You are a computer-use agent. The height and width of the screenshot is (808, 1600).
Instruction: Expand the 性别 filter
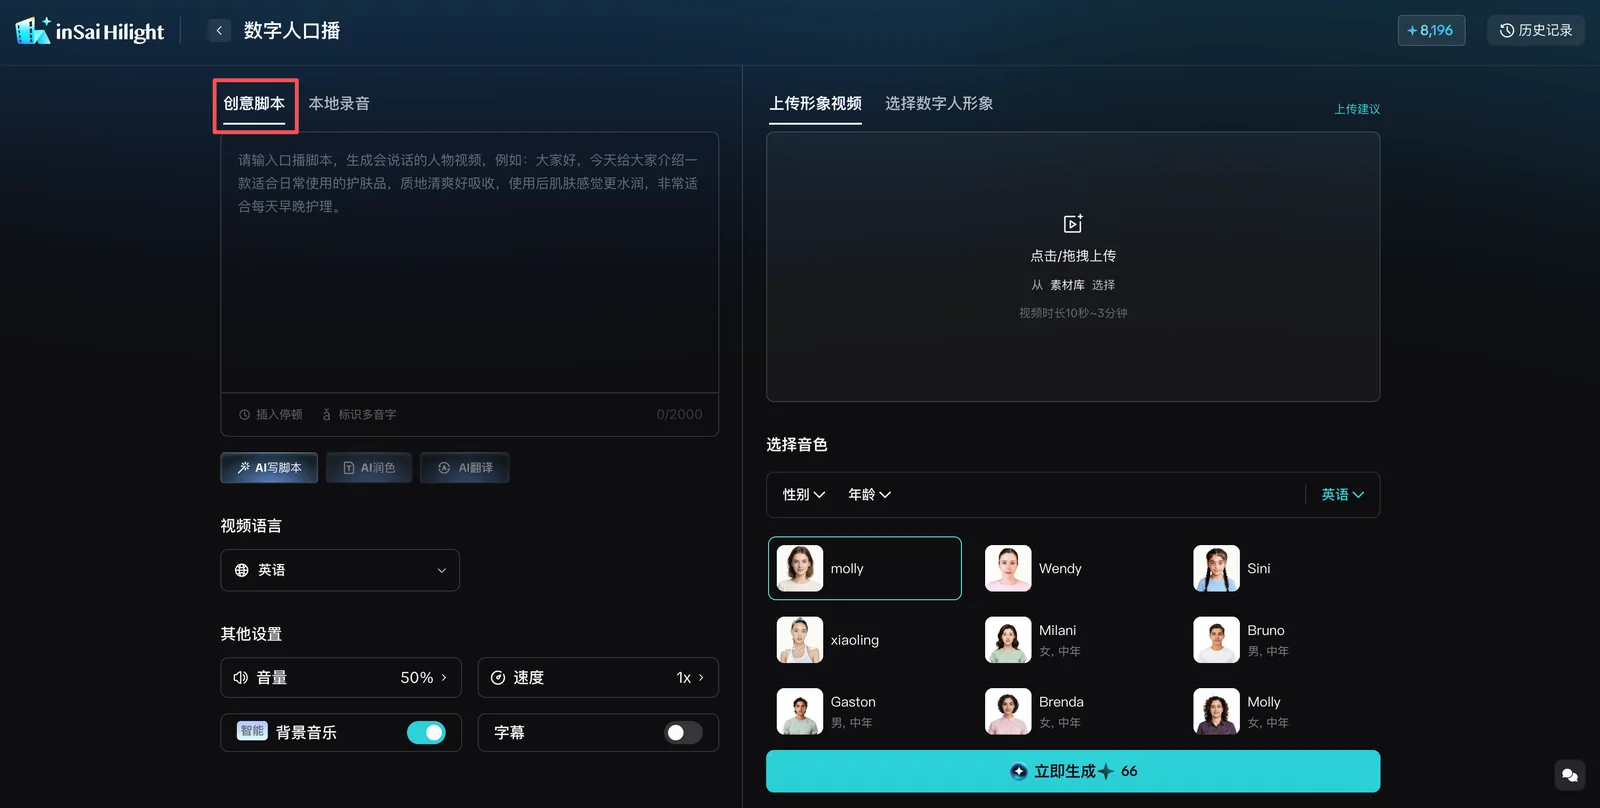click(804, 495)
